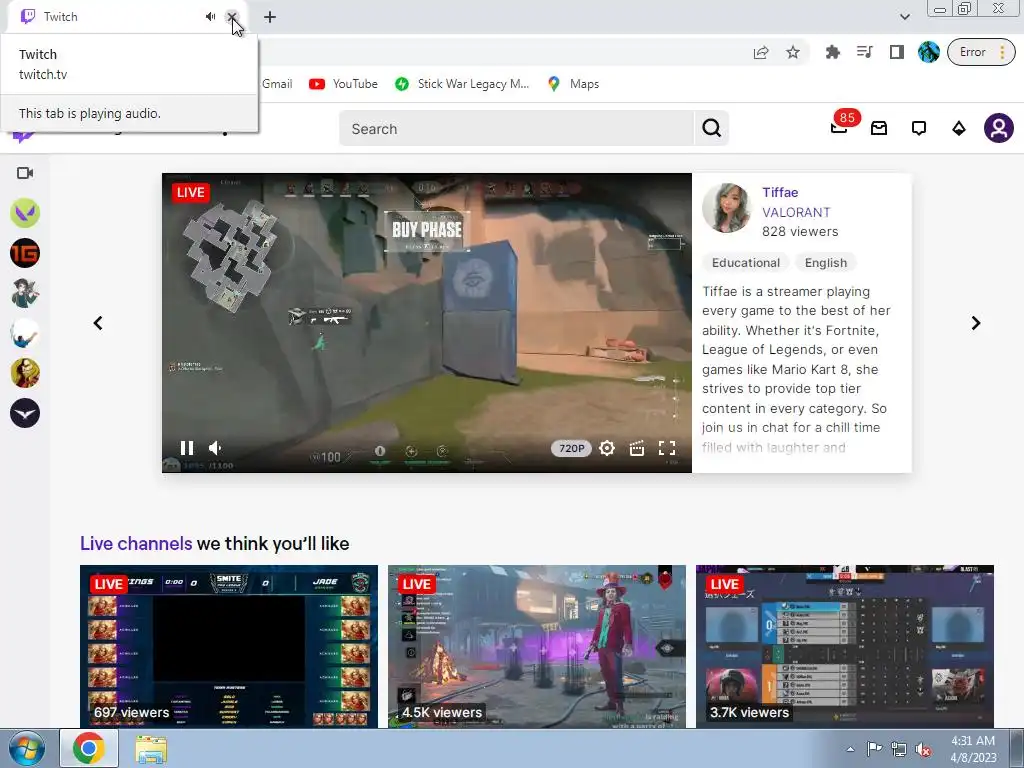The image size is (1024, 768).
Task: Open the Whispers chat icon
Action: pos(919,128)
